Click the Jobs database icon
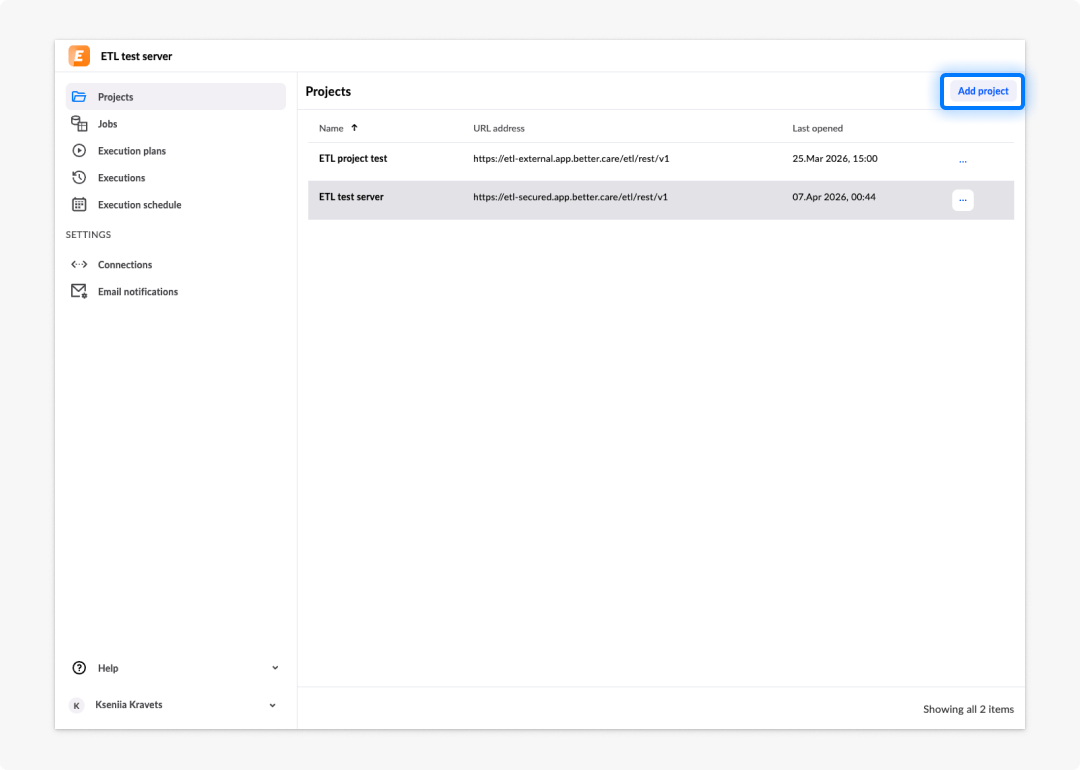 pos(79,123)
